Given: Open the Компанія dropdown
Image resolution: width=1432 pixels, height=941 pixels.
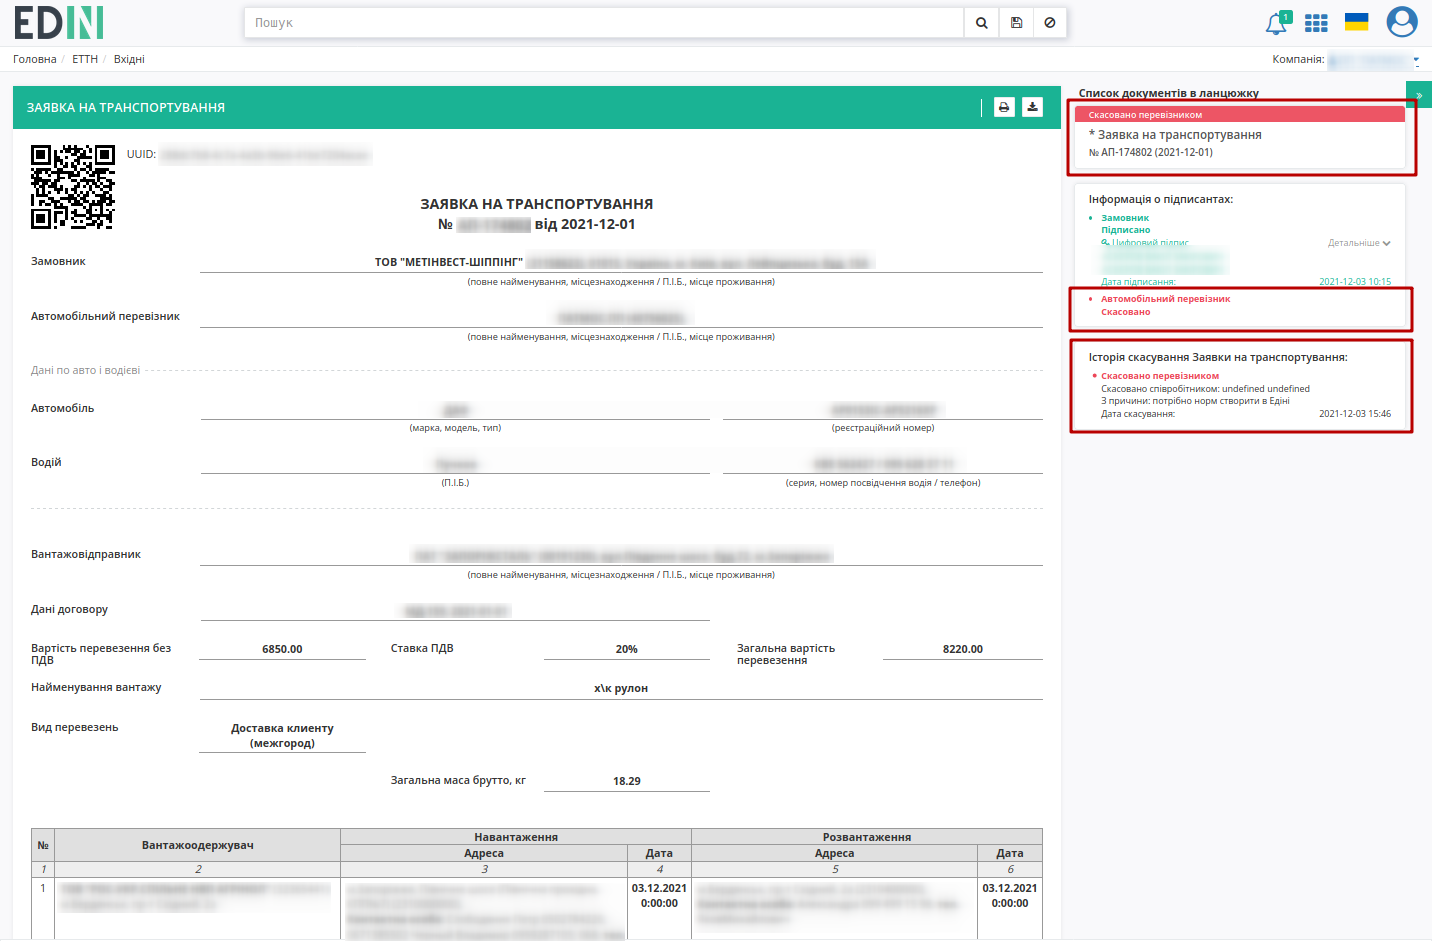Looking at the screenshot, I should point(1373,60).
